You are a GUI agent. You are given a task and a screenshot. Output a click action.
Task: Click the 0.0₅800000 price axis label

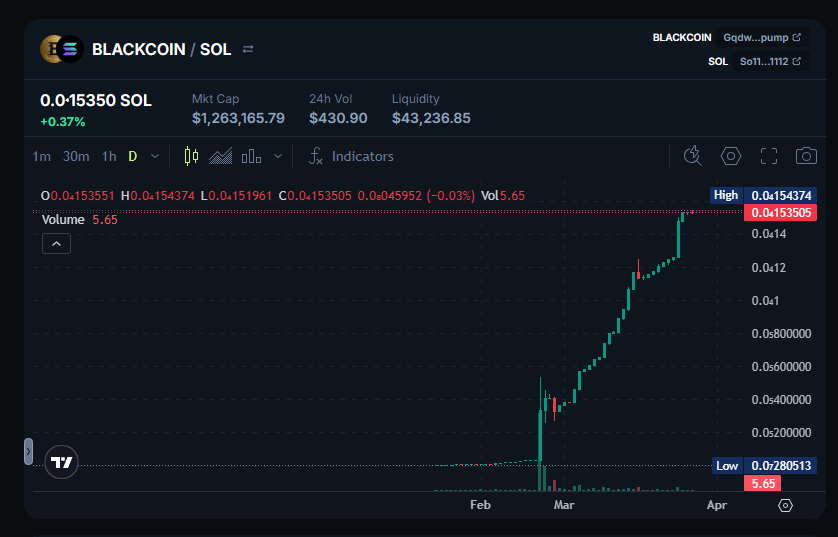point(781,334)
